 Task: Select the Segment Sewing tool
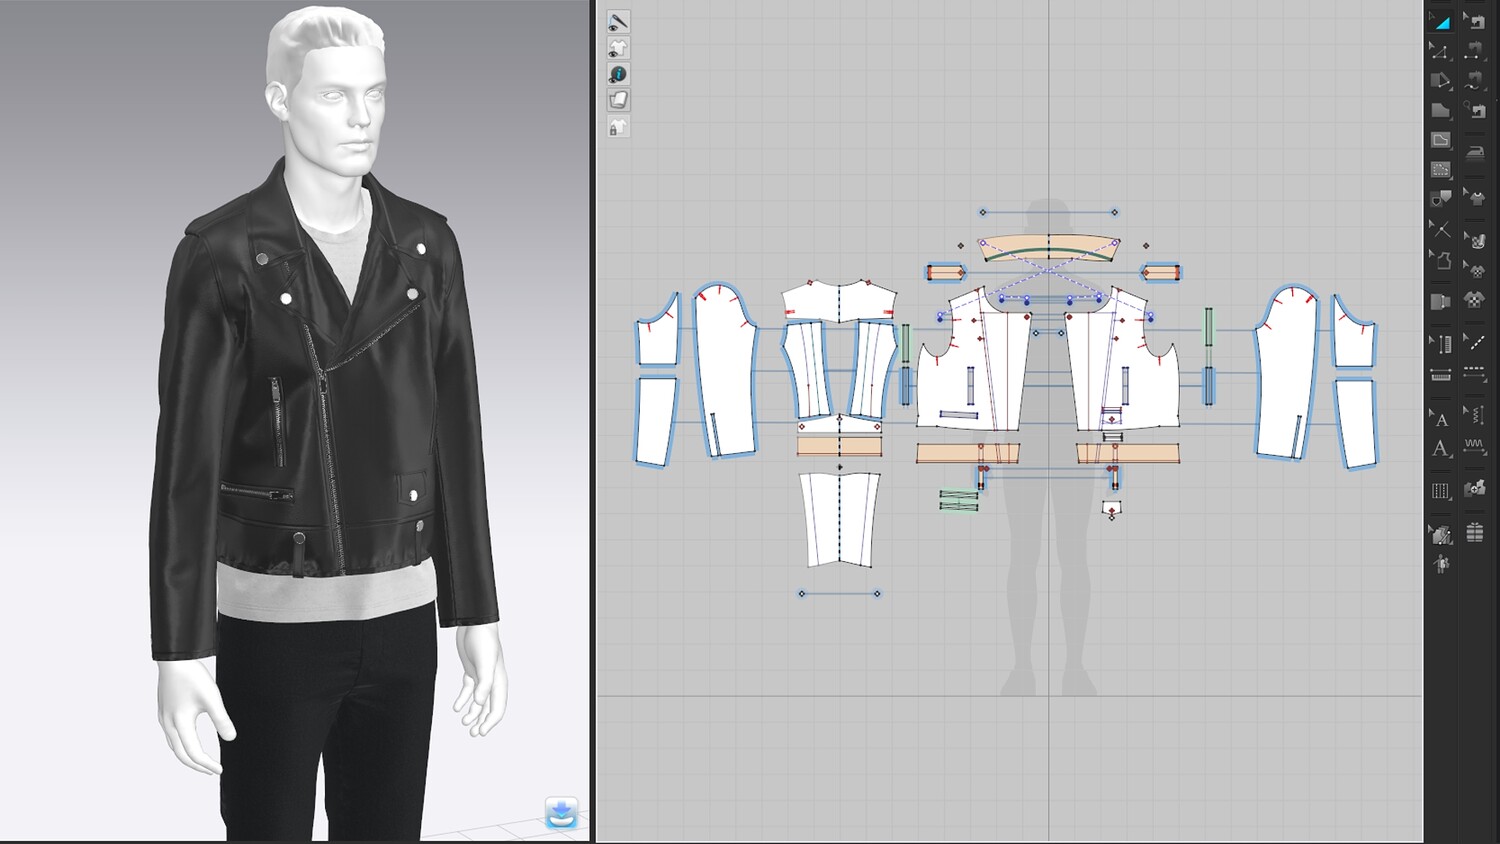tap(1475, 51)
